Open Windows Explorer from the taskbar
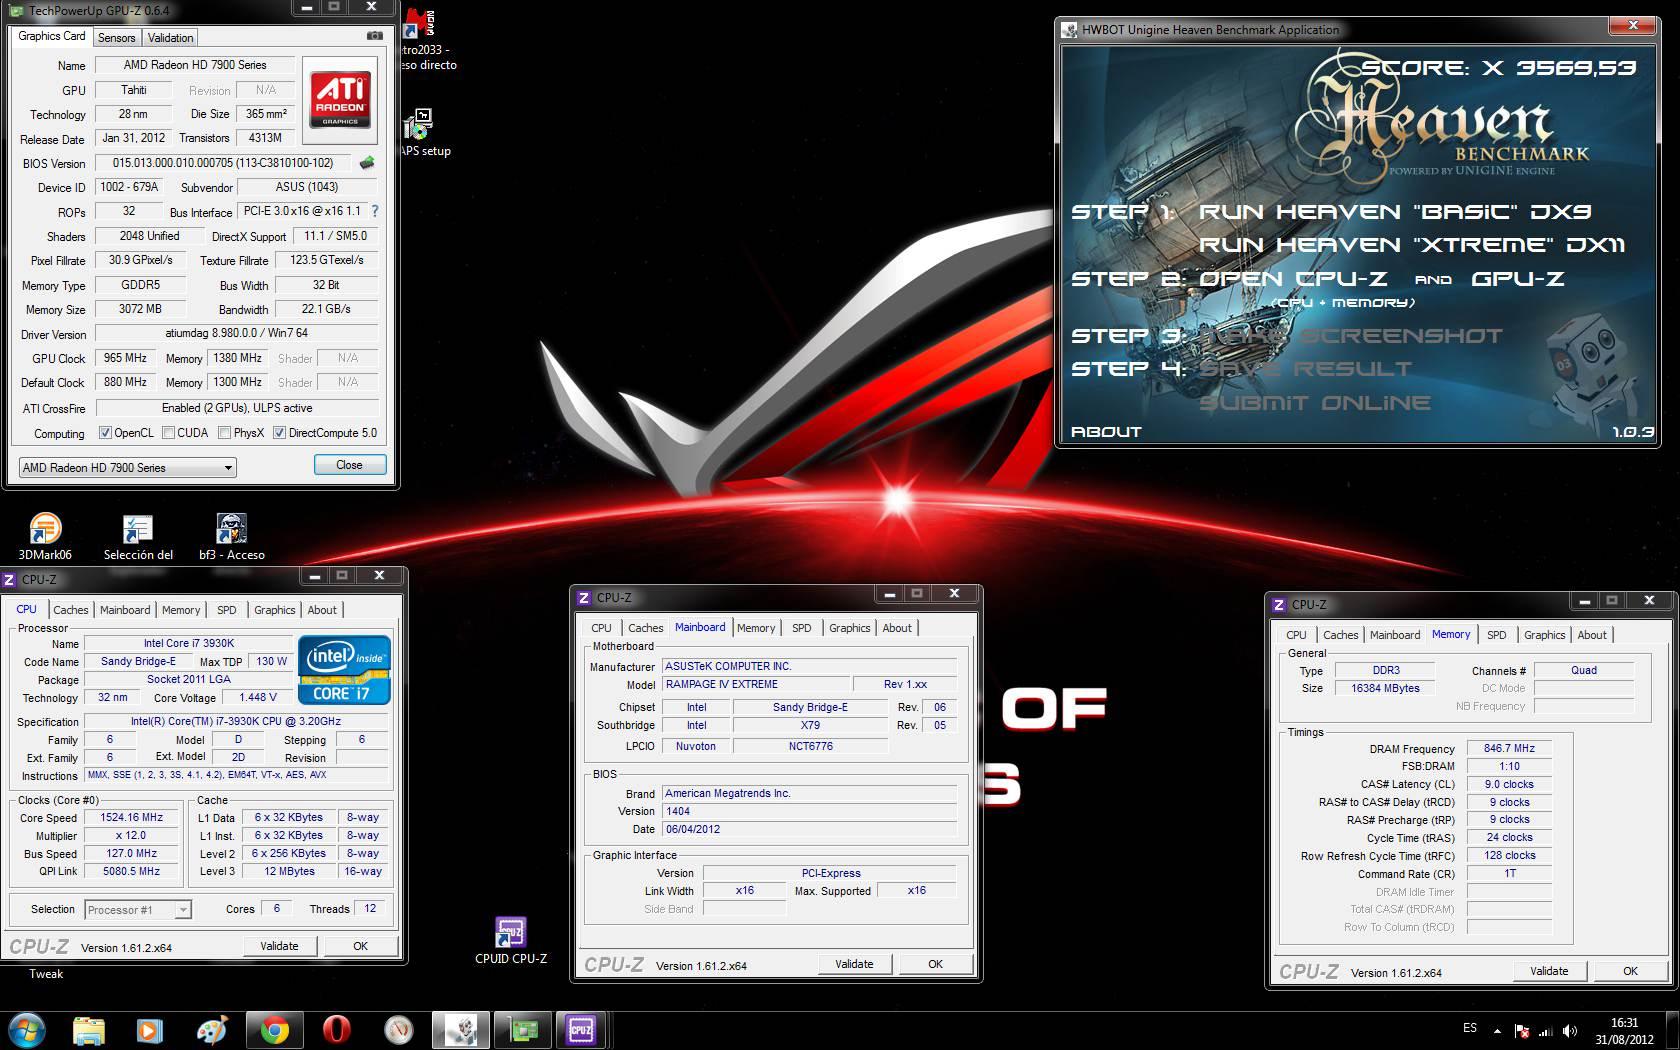Viewport: 1680px width, 1050px height. pos(88,1030)
